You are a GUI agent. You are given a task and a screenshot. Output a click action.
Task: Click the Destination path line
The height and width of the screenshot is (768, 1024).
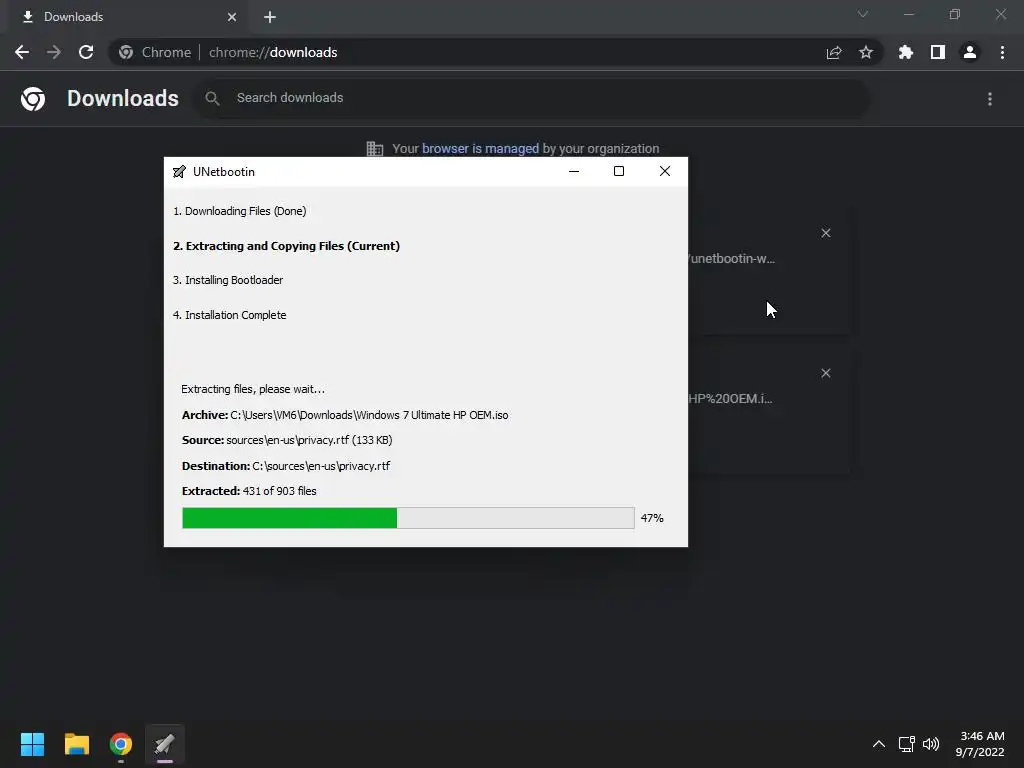click(286, 466)
